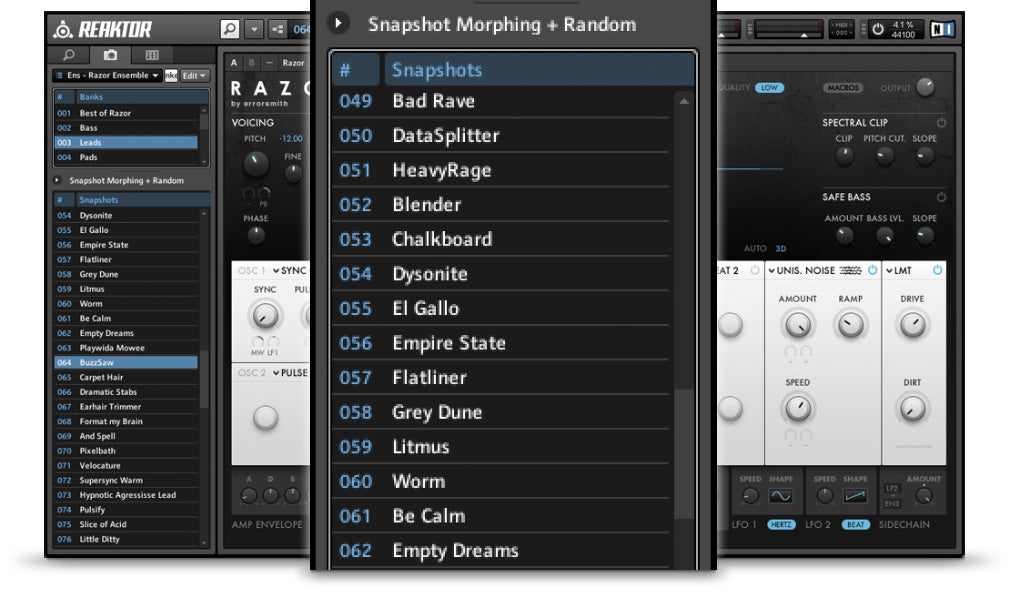The width and height of the screenshot is (1010, 598).
Task: Select Playwida Mowee snapshot
Action: point(126,347)
